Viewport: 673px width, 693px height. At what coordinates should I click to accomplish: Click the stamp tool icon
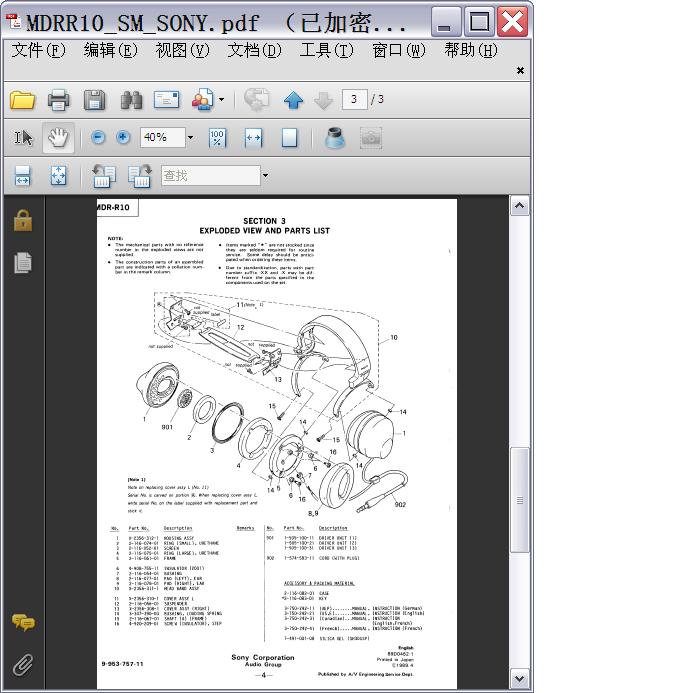(335, 138)
